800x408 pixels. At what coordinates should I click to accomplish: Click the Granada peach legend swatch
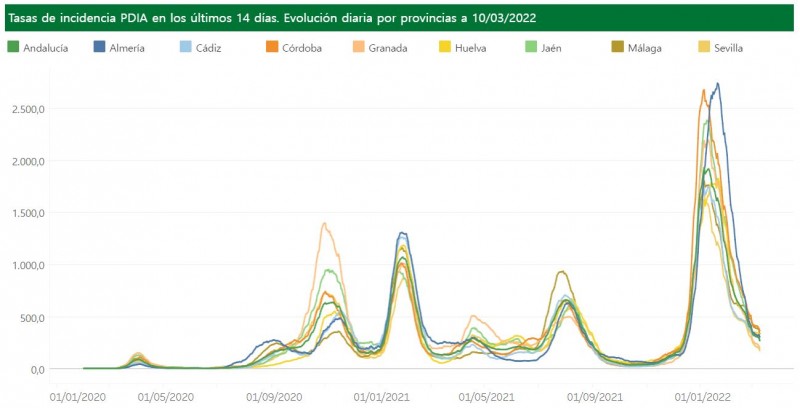click(x=359, y=47)
